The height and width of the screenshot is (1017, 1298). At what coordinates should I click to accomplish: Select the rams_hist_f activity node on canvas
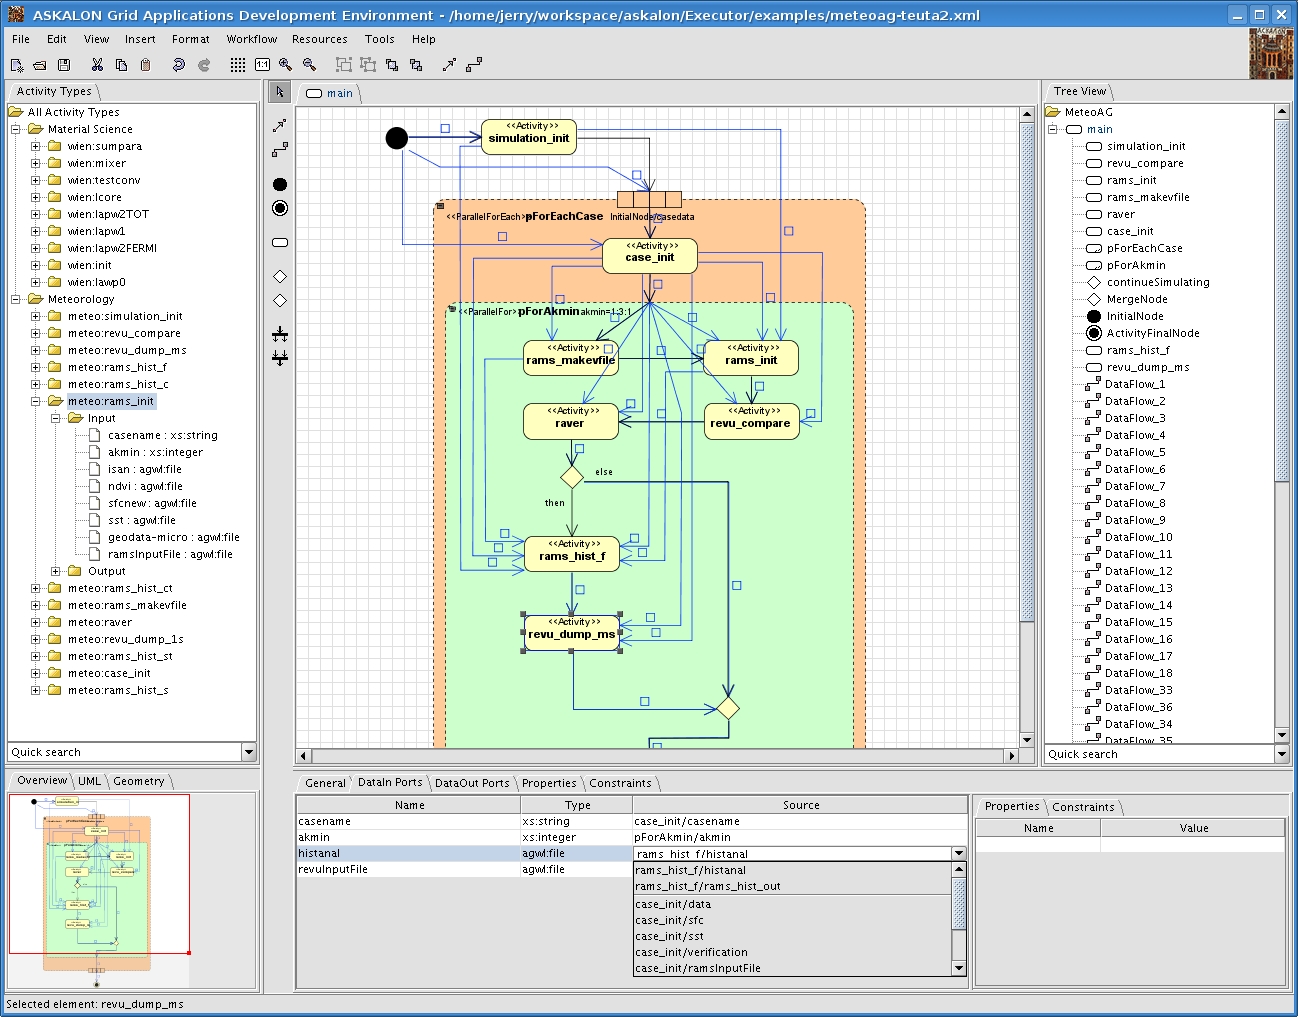572,554
